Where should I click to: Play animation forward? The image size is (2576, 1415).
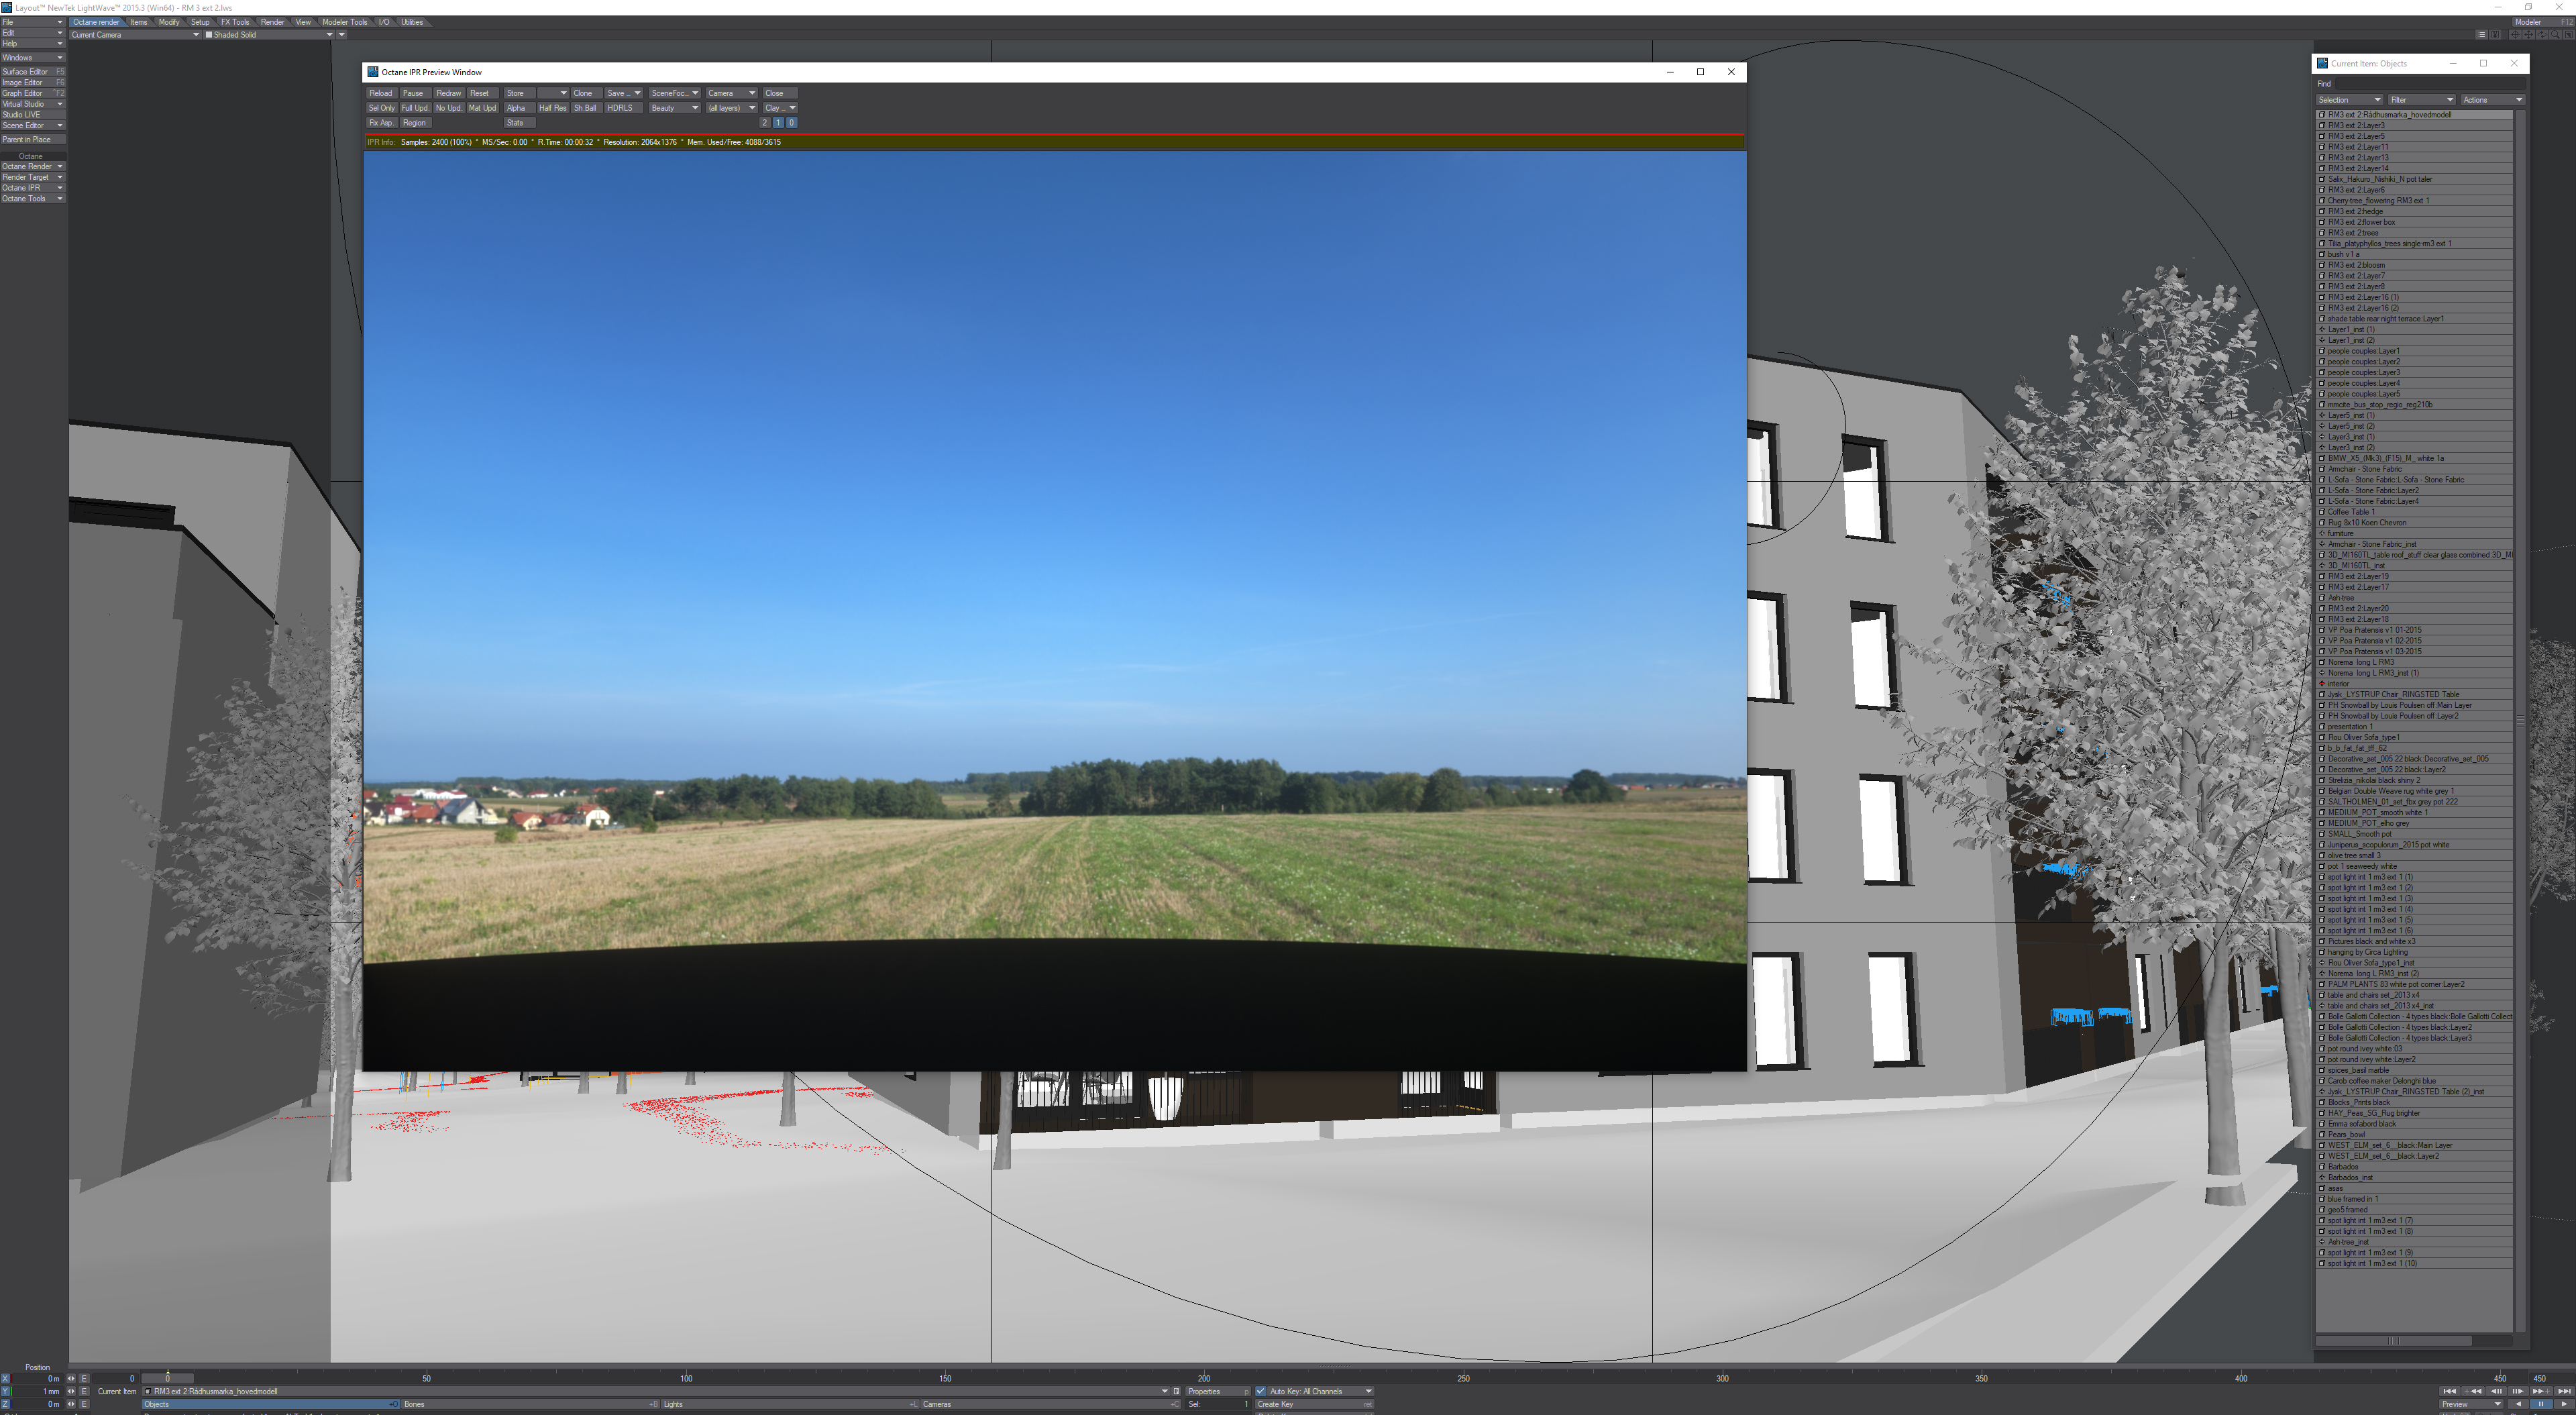pos(2564,1404)
